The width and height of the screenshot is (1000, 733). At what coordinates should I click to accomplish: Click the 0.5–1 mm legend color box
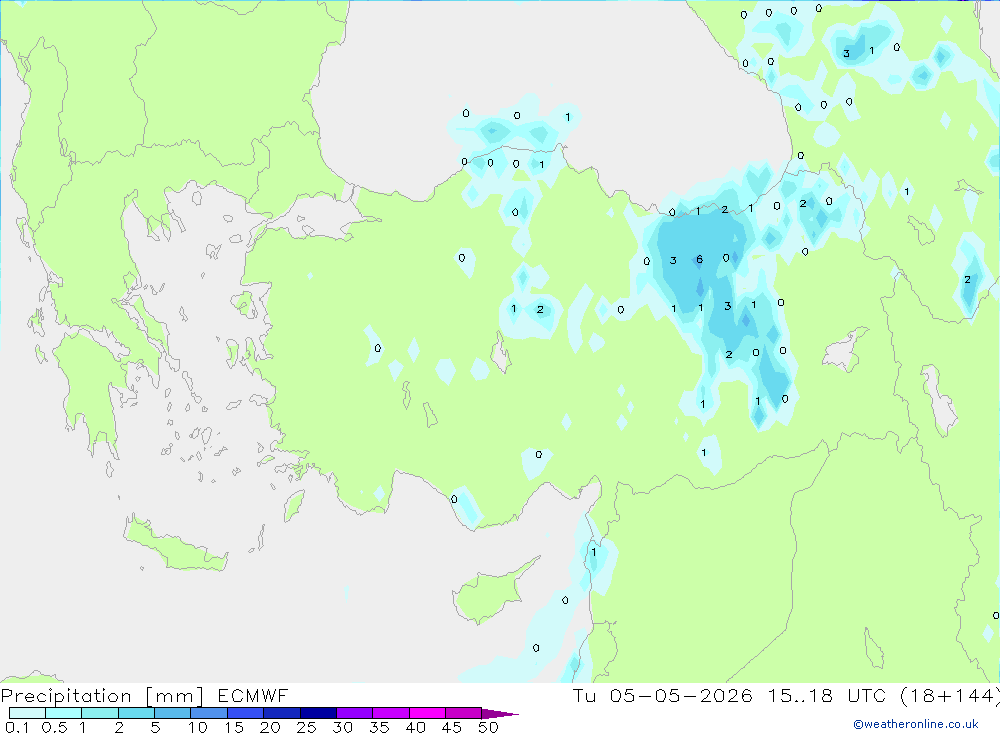point(64,713)
